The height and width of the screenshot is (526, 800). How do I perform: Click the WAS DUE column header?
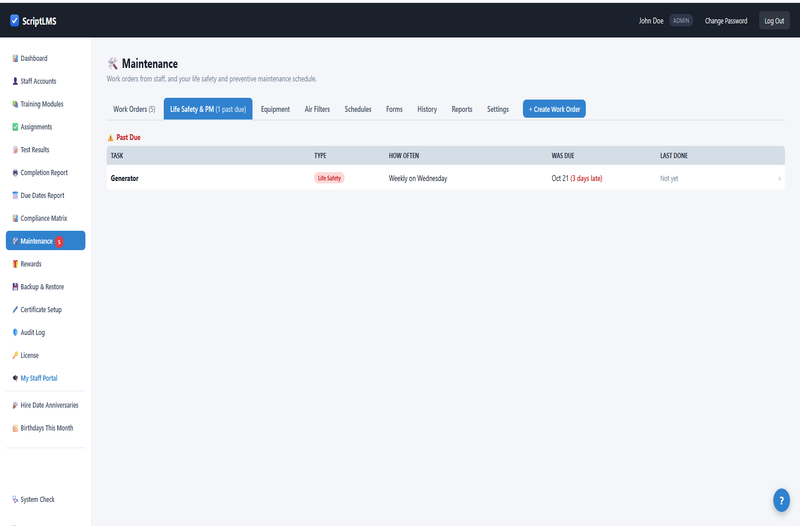coord(563,156)
